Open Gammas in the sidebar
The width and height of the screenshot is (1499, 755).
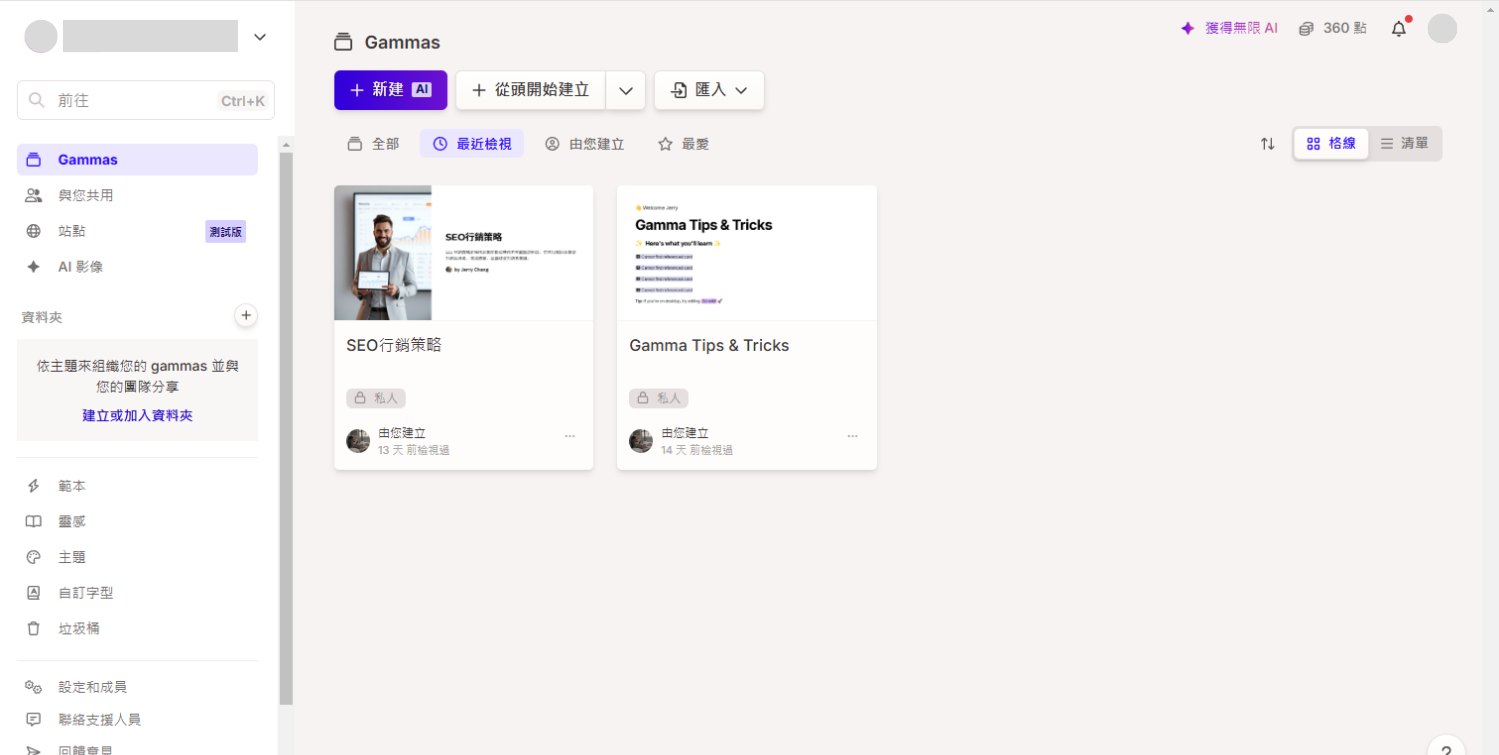coord(137,160)
